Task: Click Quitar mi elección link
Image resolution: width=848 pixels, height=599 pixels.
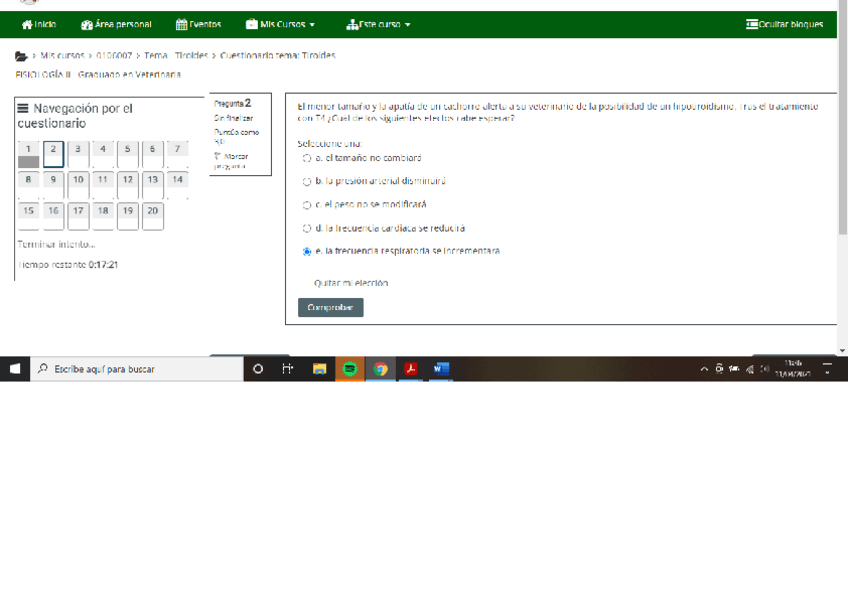Action: [x=351, y=283]
